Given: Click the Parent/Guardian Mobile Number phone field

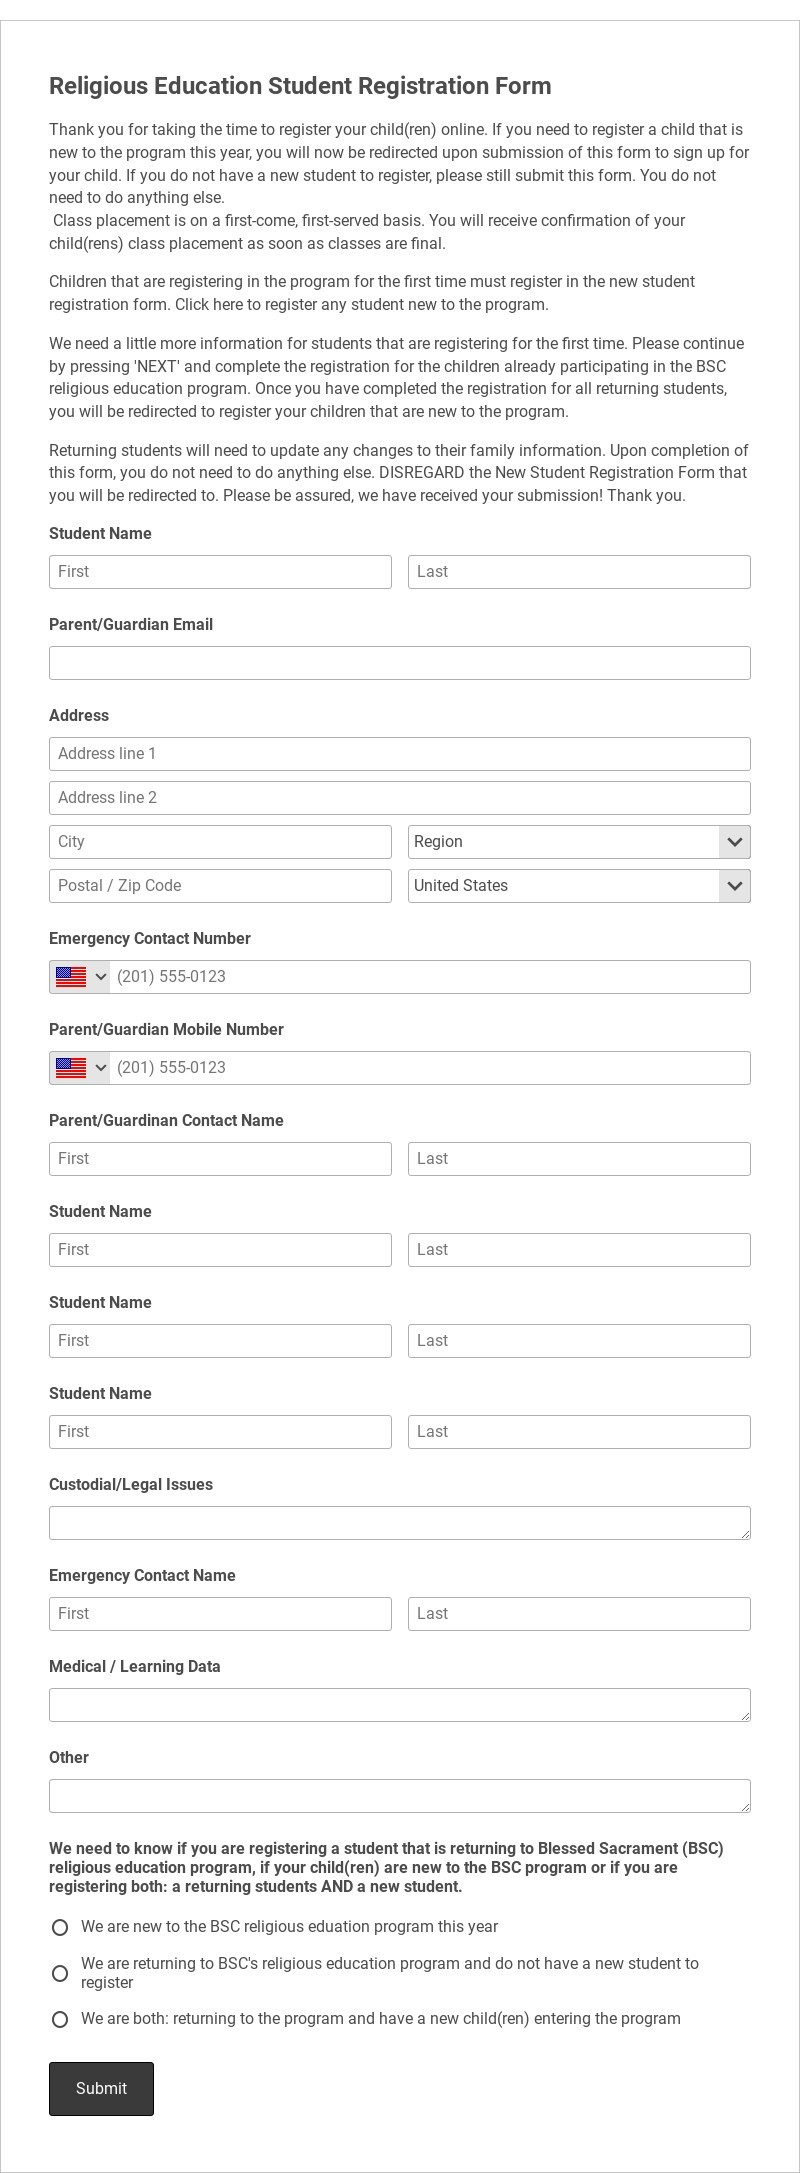Looking at the screenshot, I should [430, 1068].
